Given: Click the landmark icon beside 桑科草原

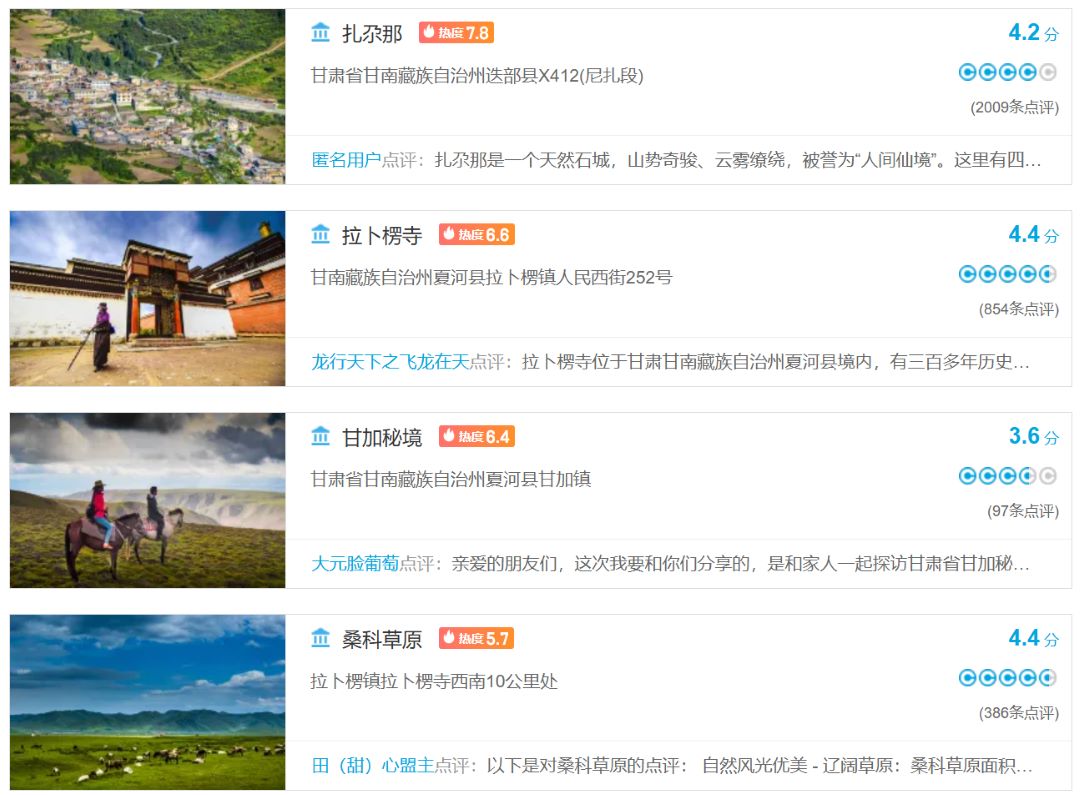Looking at the screenshot, I should coord(320,638).
